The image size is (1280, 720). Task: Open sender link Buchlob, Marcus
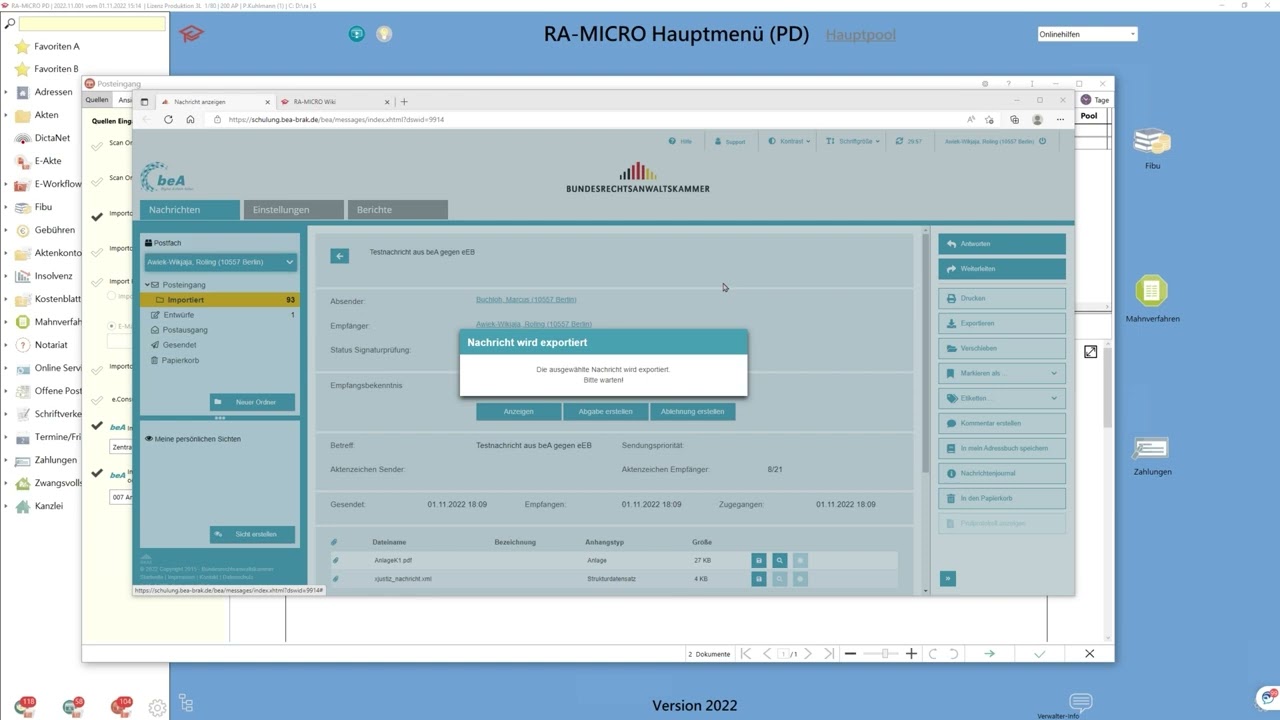click(526, 300)
